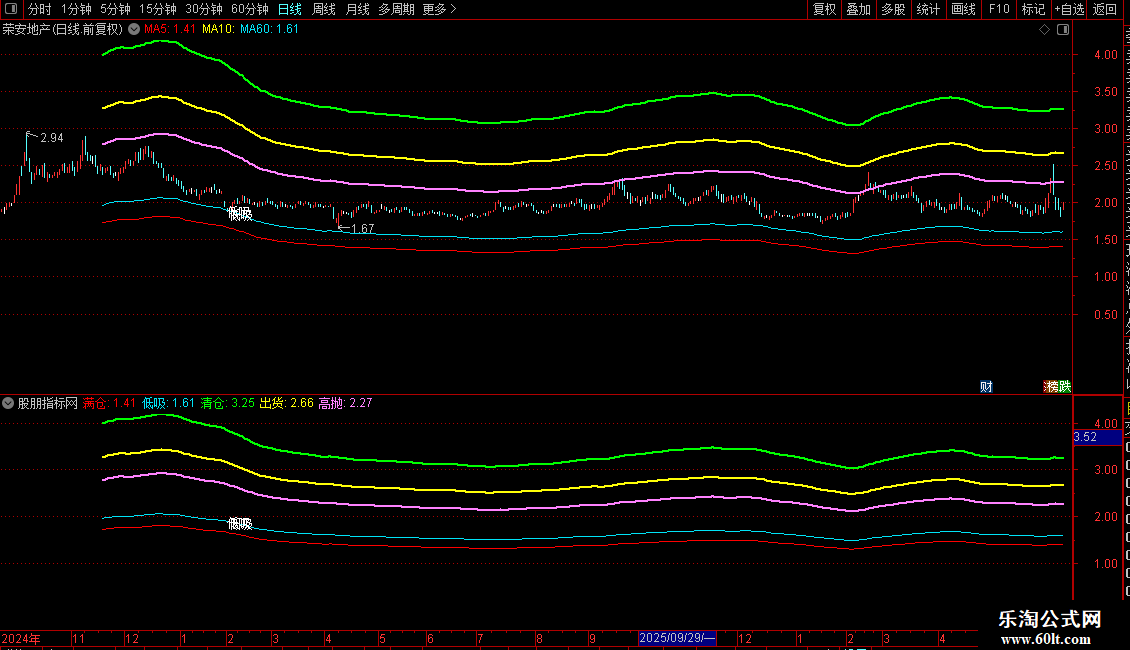This screenshot has height=650, width=1130.
Task: Open the 画线 drawing tools
Action: (964, 9)
